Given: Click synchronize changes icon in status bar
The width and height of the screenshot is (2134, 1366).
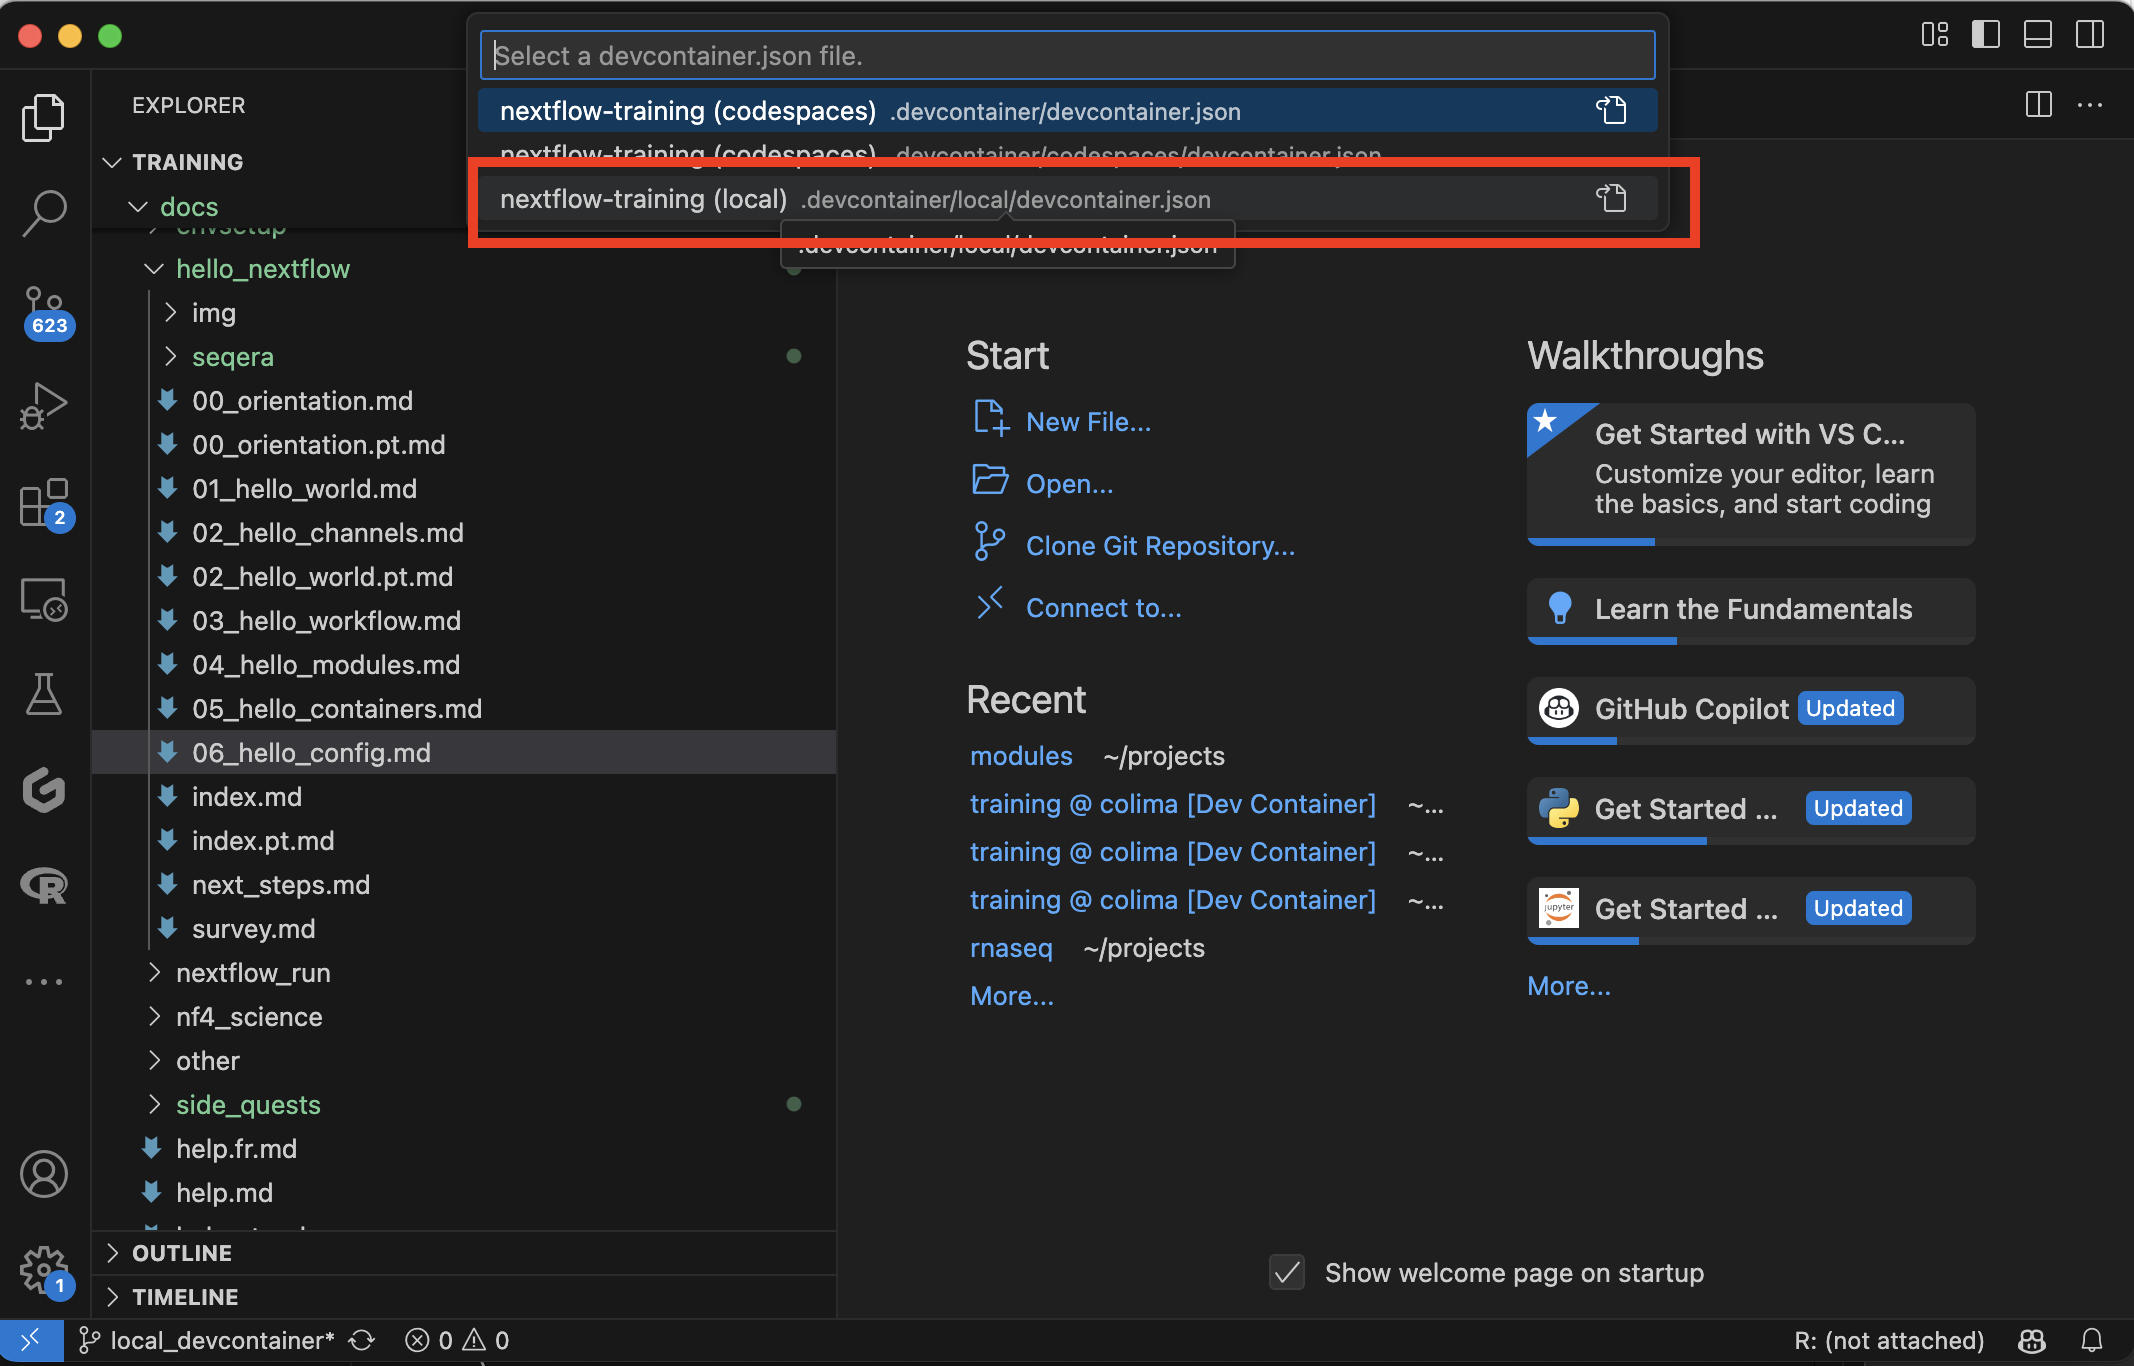Looking at the screenshot, I should coord(362,1340).
